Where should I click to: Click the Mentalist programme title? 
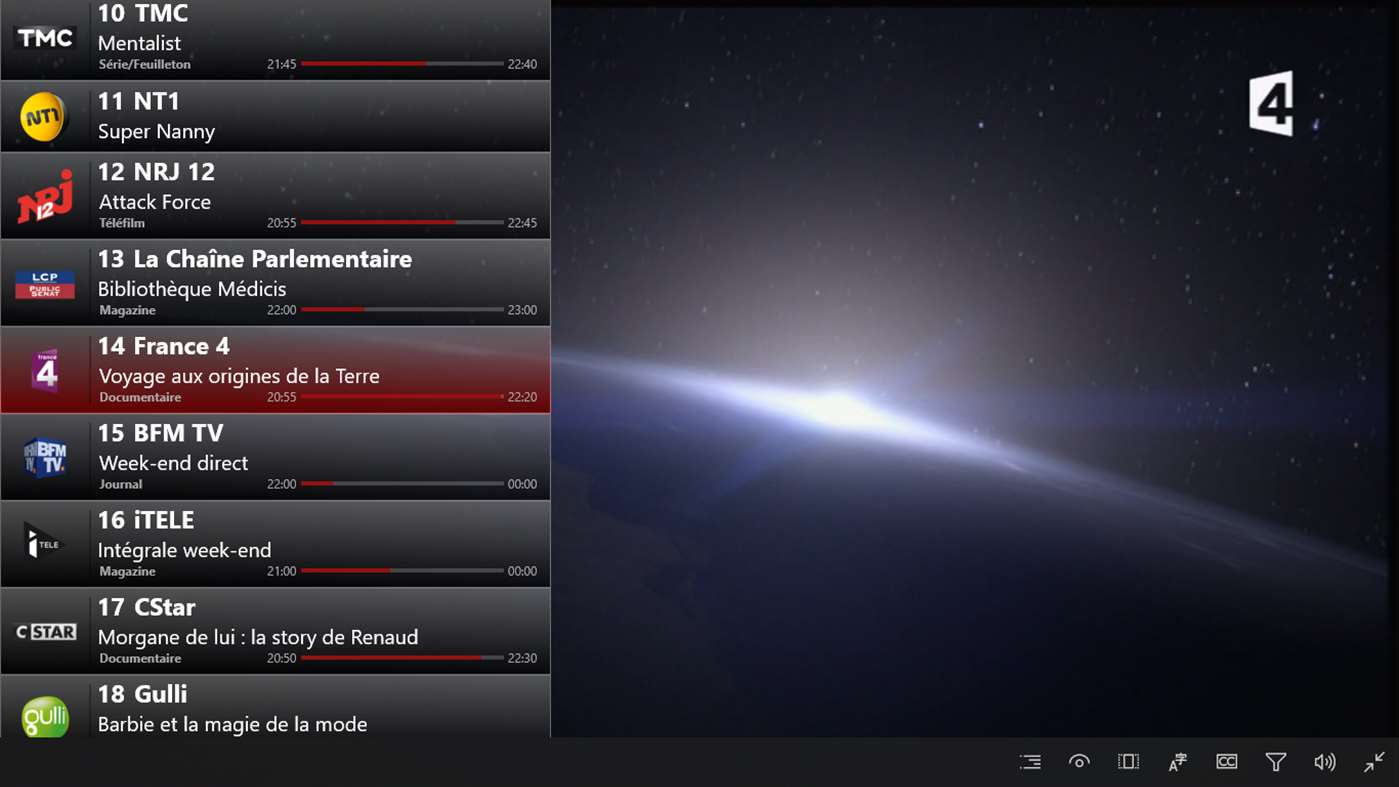coord(139,43)
